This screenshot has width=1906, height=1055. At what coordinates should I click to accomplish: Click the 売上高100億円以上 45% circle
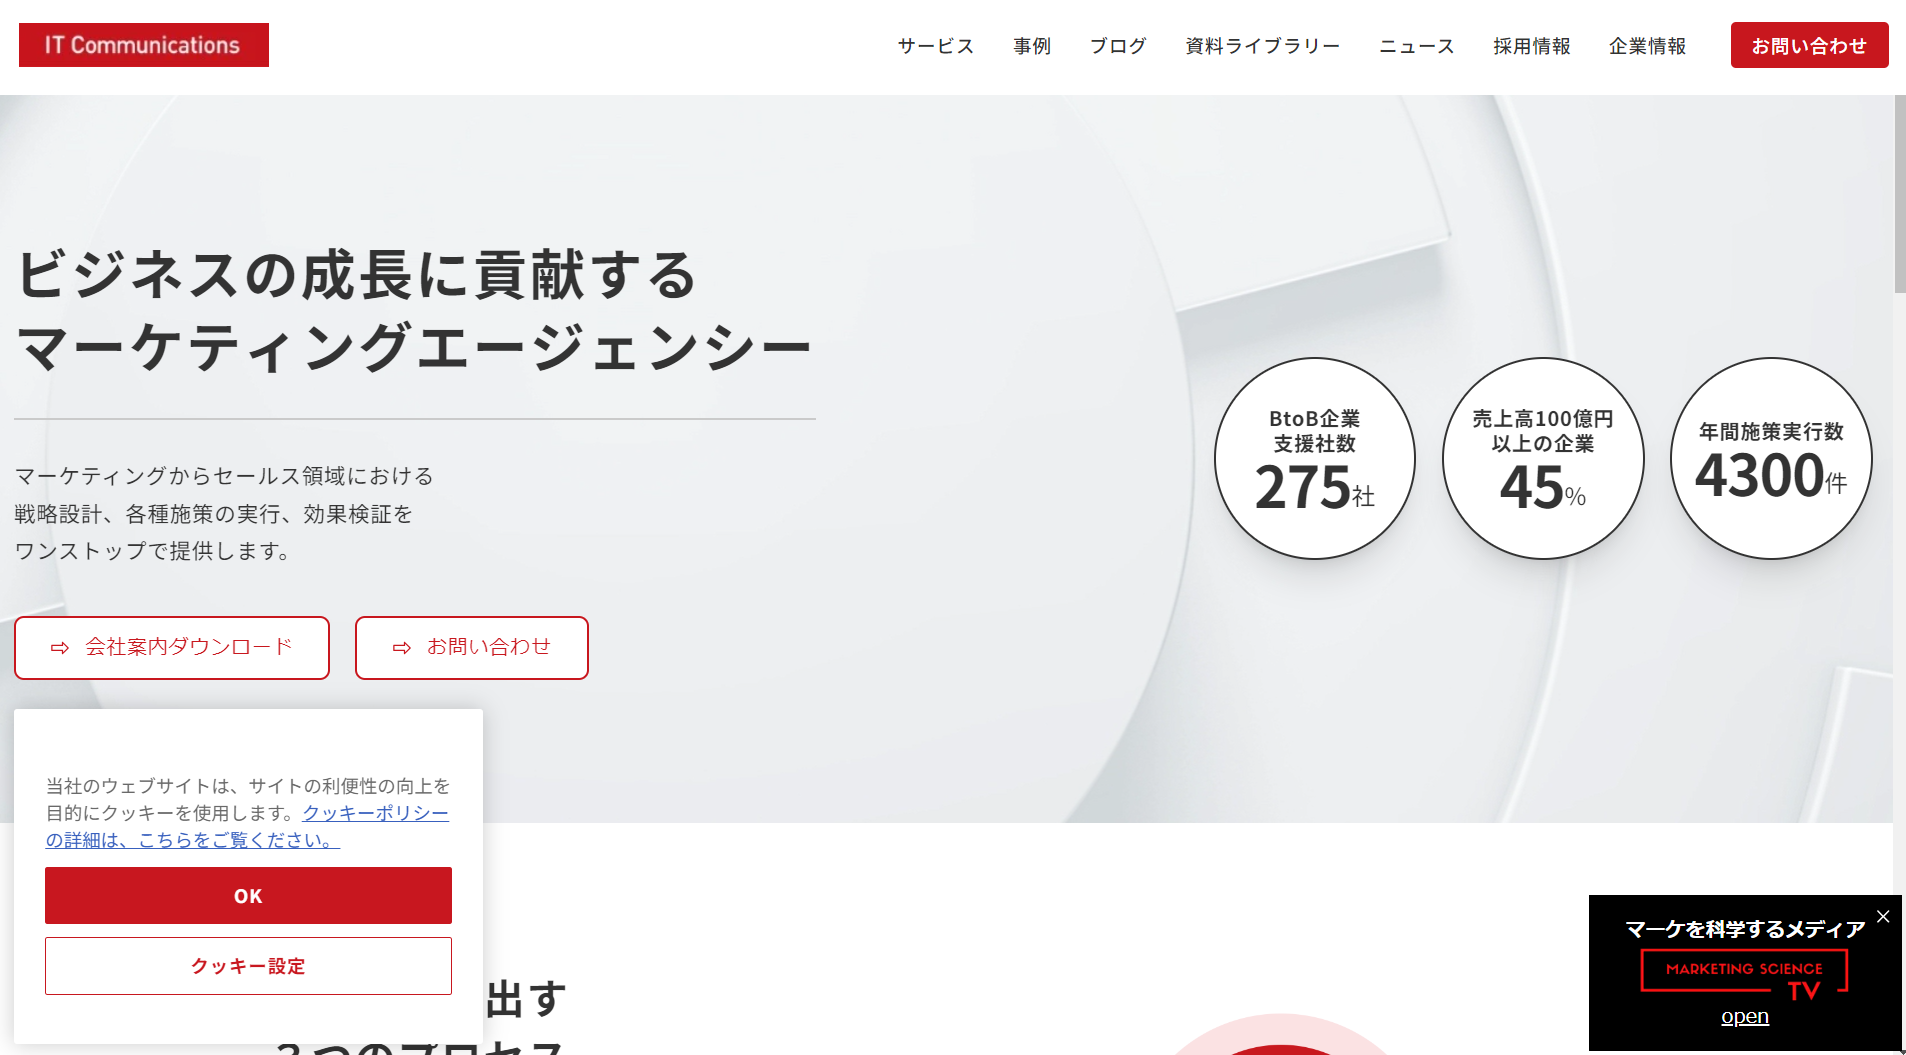click(1543, 458)
